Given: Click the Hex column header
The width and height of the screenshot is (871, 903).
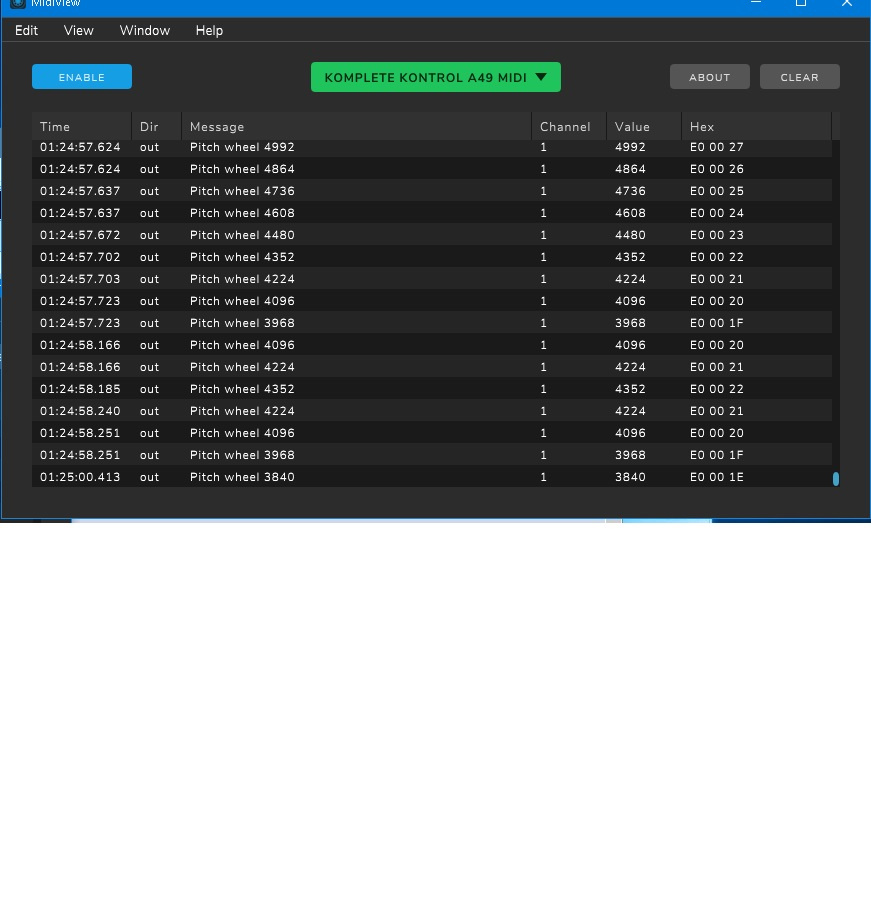Looking at the screenshot, I should (x=757, y=127).
